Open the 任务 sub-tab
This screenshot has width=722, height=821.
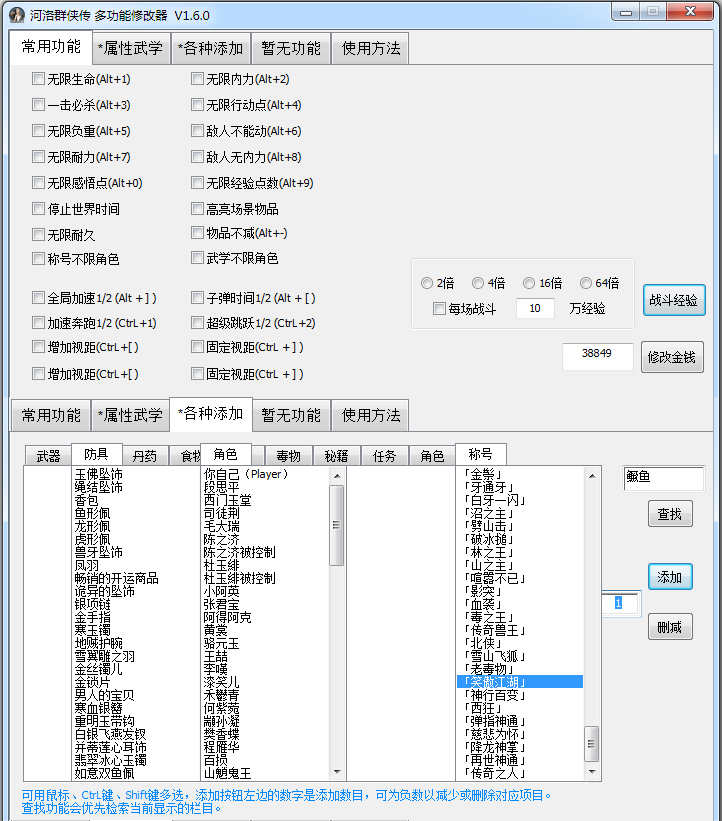pos(384,456)
